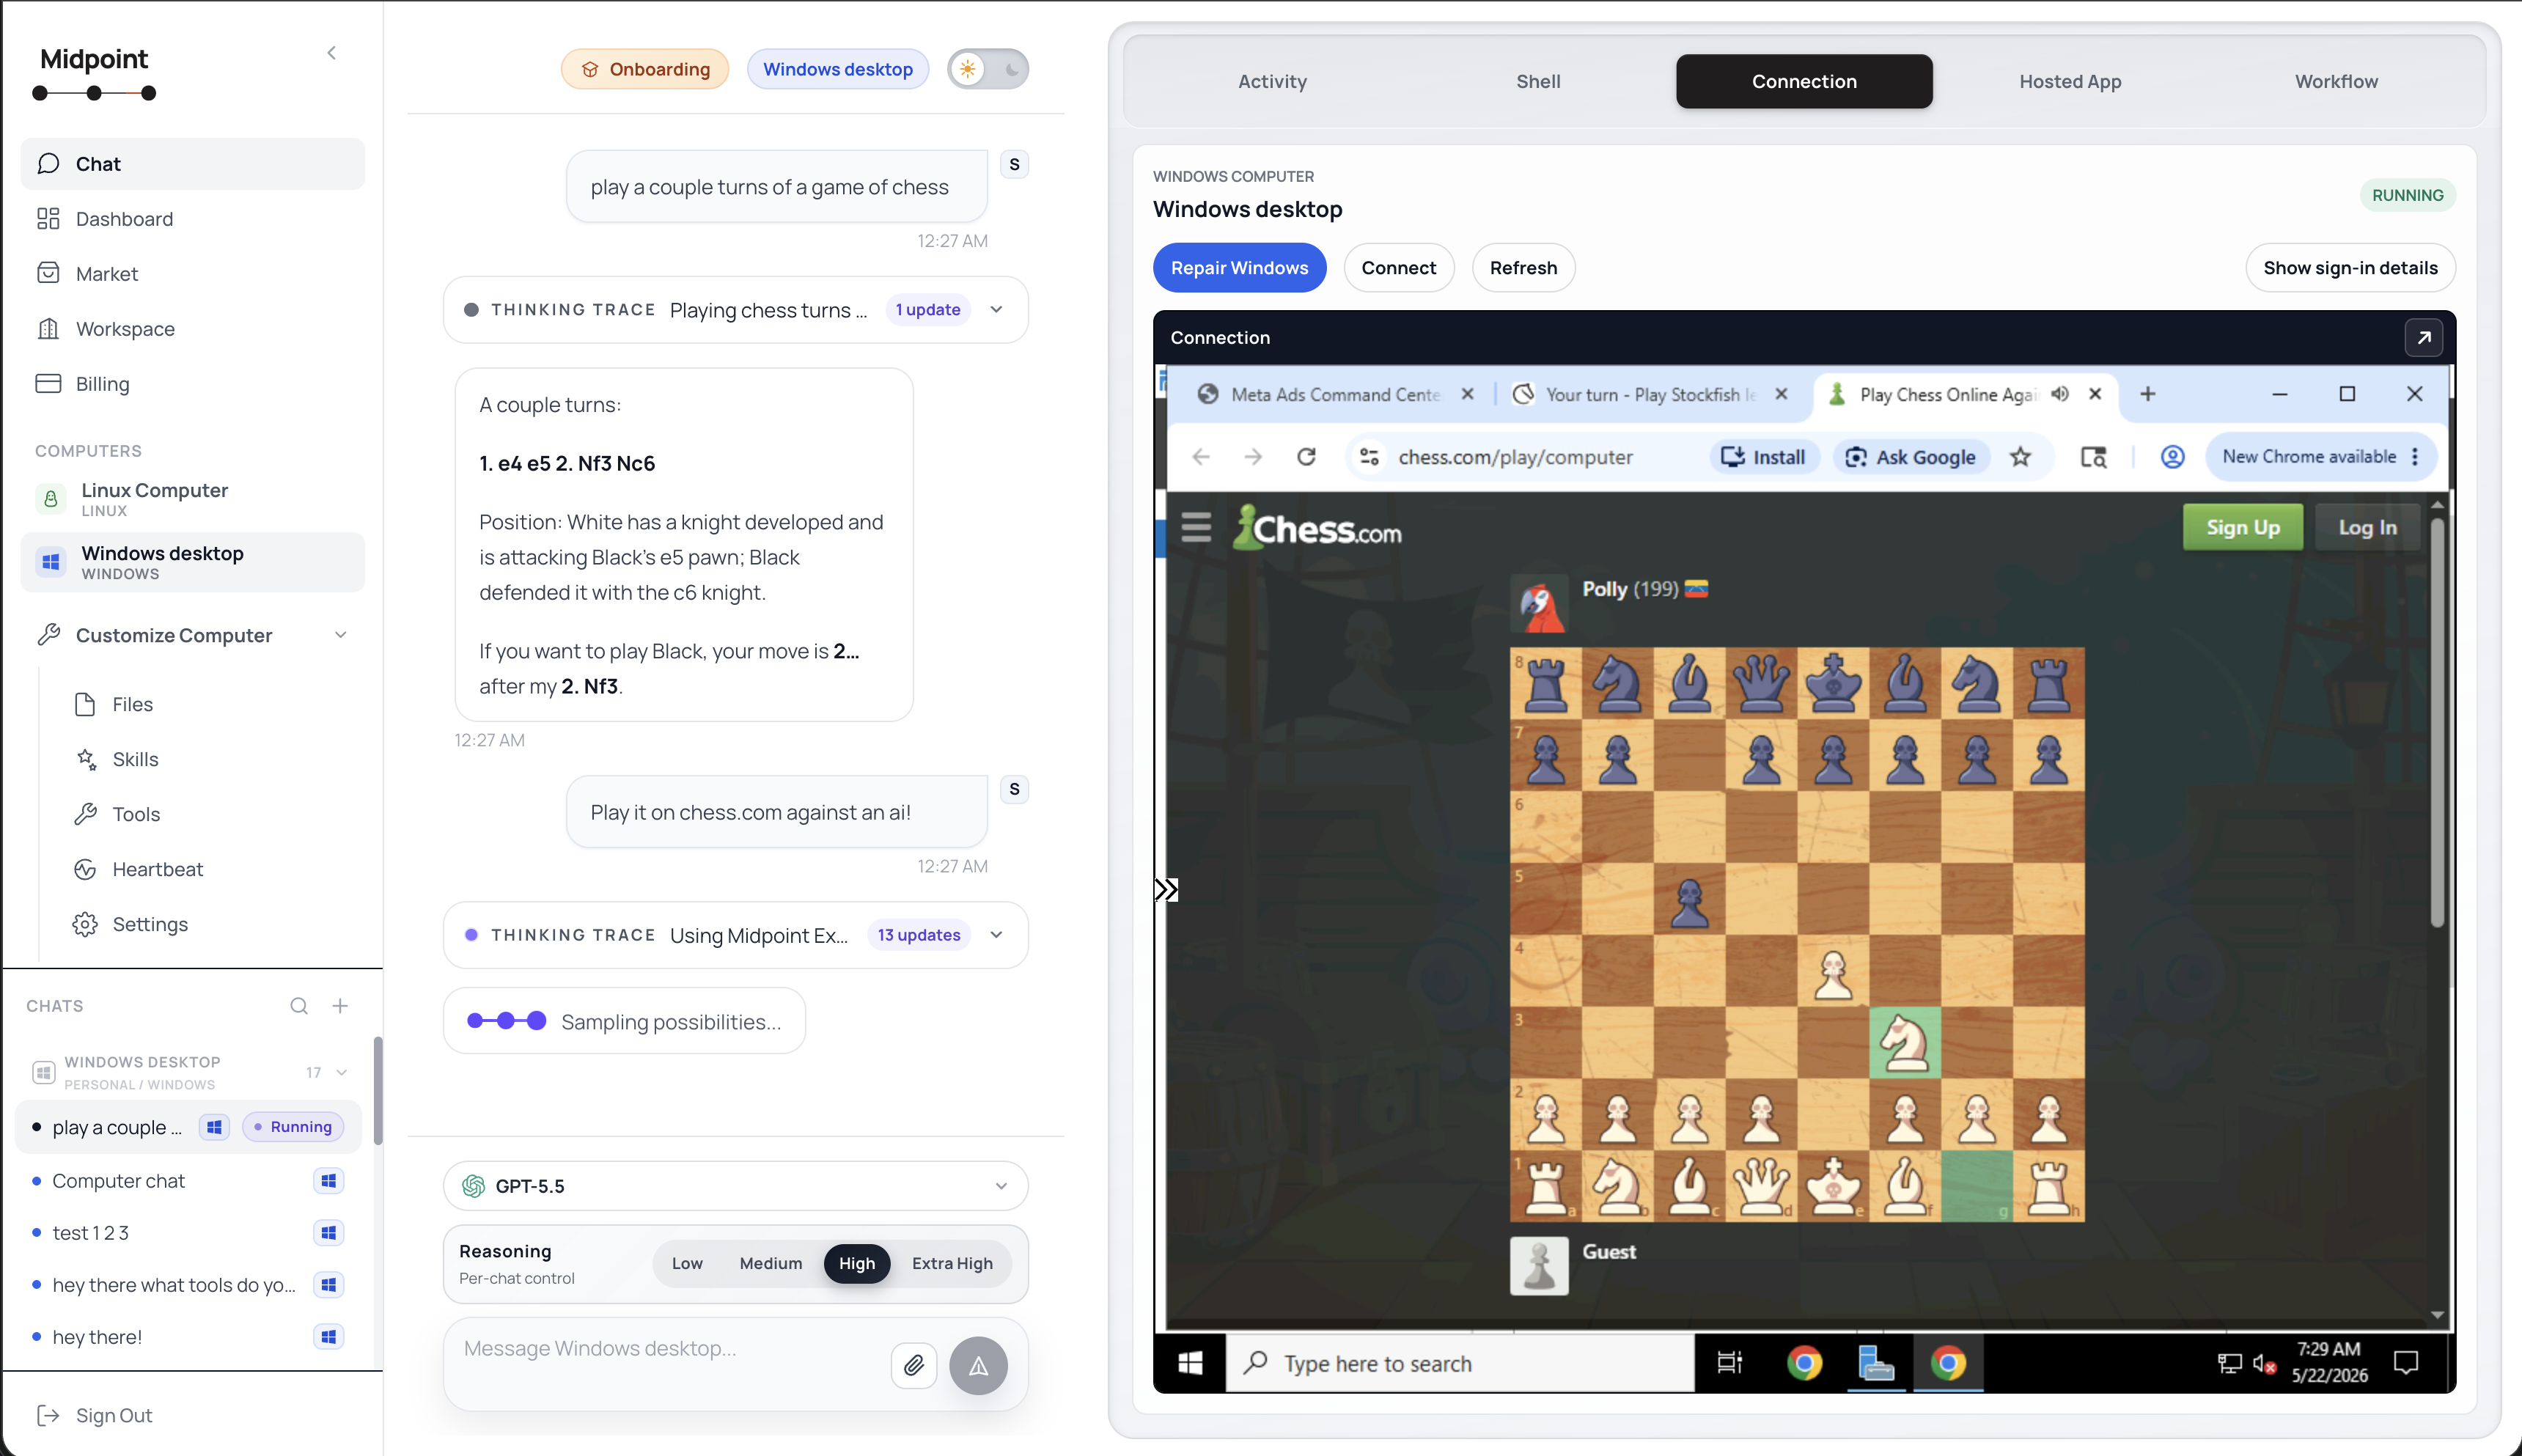2522x1456 pixels.
Task: Switch to the Workflow tab
Action: point(2336,82)
